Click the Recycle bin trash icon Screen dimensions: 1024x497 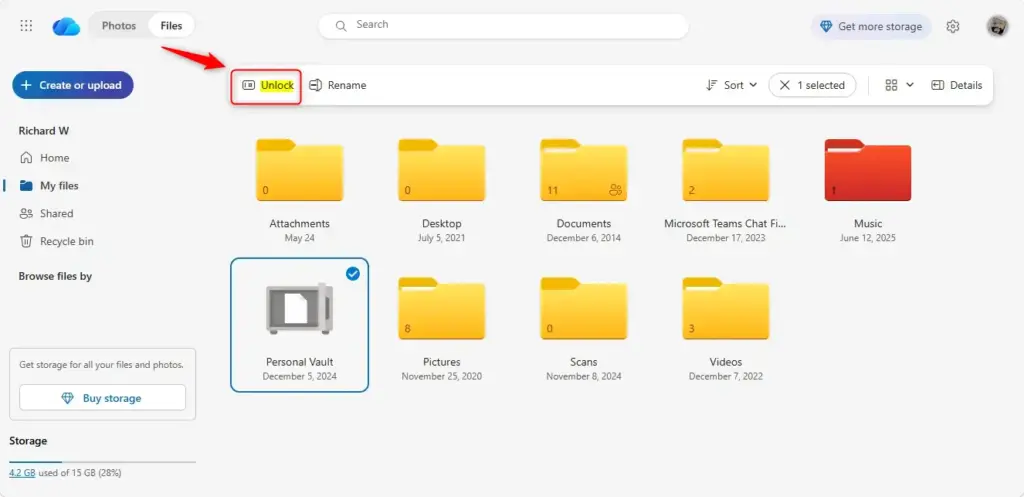tap(26, 241)
